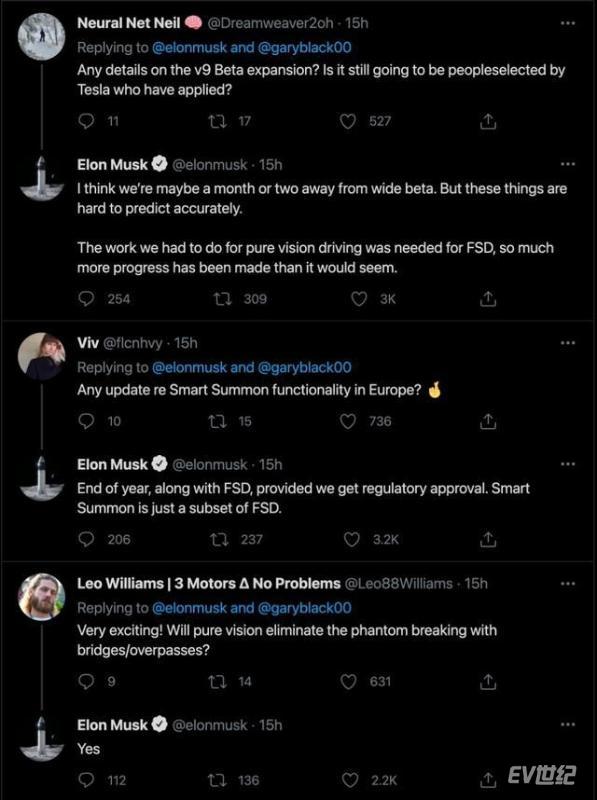Reply to Elon Musk's "Yes" tweet
The height and width of the screenshot is (800, 597).
pos(86,780)
